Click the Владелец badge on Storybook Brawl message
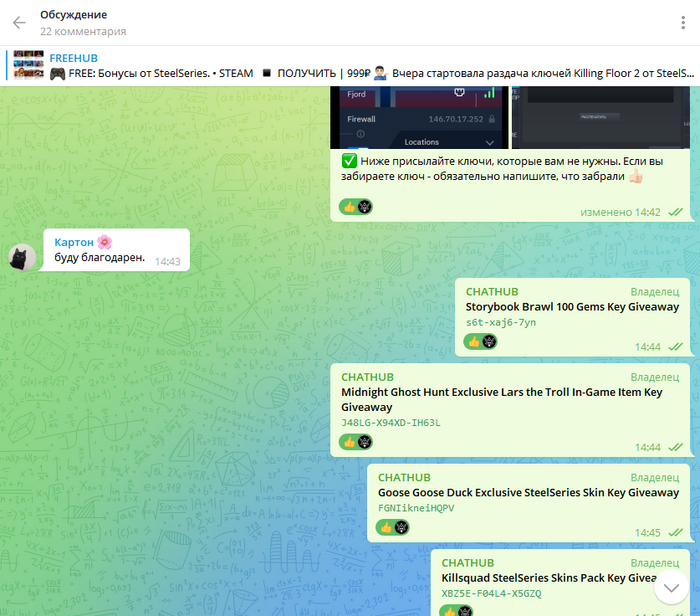Image resolution: width=700 pixels, height=616 pixels. 654,292
